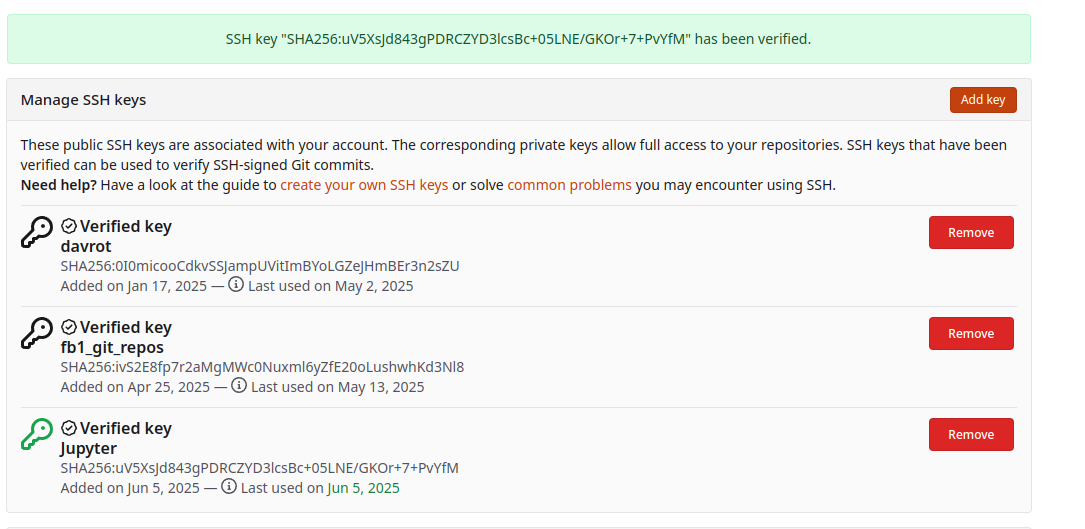This screenshot has width=1085, height=529.
Task: Remove the Jupyter SSH key
Action: pos(971,435)
